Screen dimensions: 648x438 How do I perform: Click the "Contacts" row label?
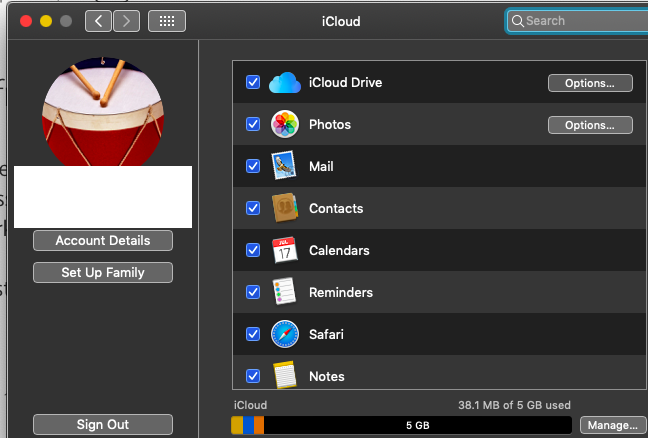336,208
